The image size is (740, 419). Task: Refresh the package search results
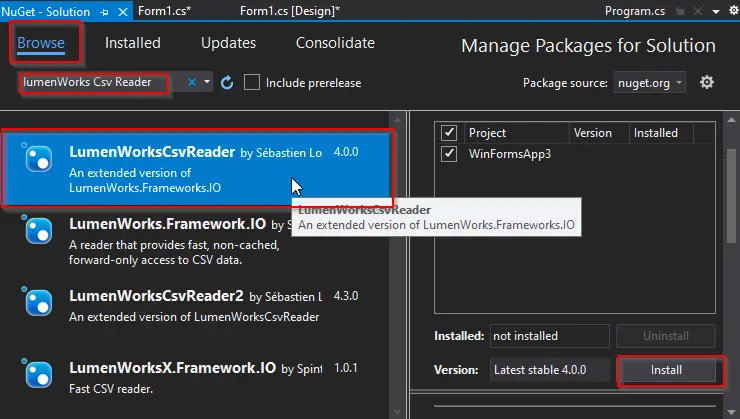227,83
